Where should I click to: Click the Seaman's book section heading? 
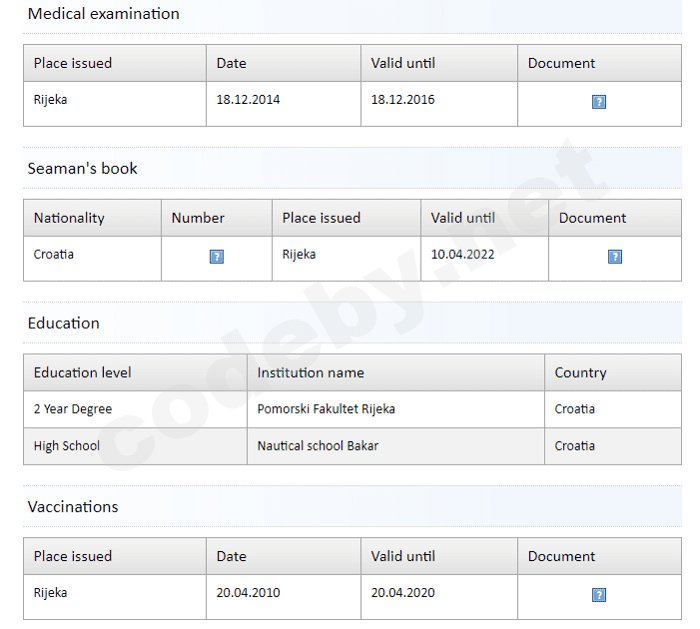tap(83, 168)
